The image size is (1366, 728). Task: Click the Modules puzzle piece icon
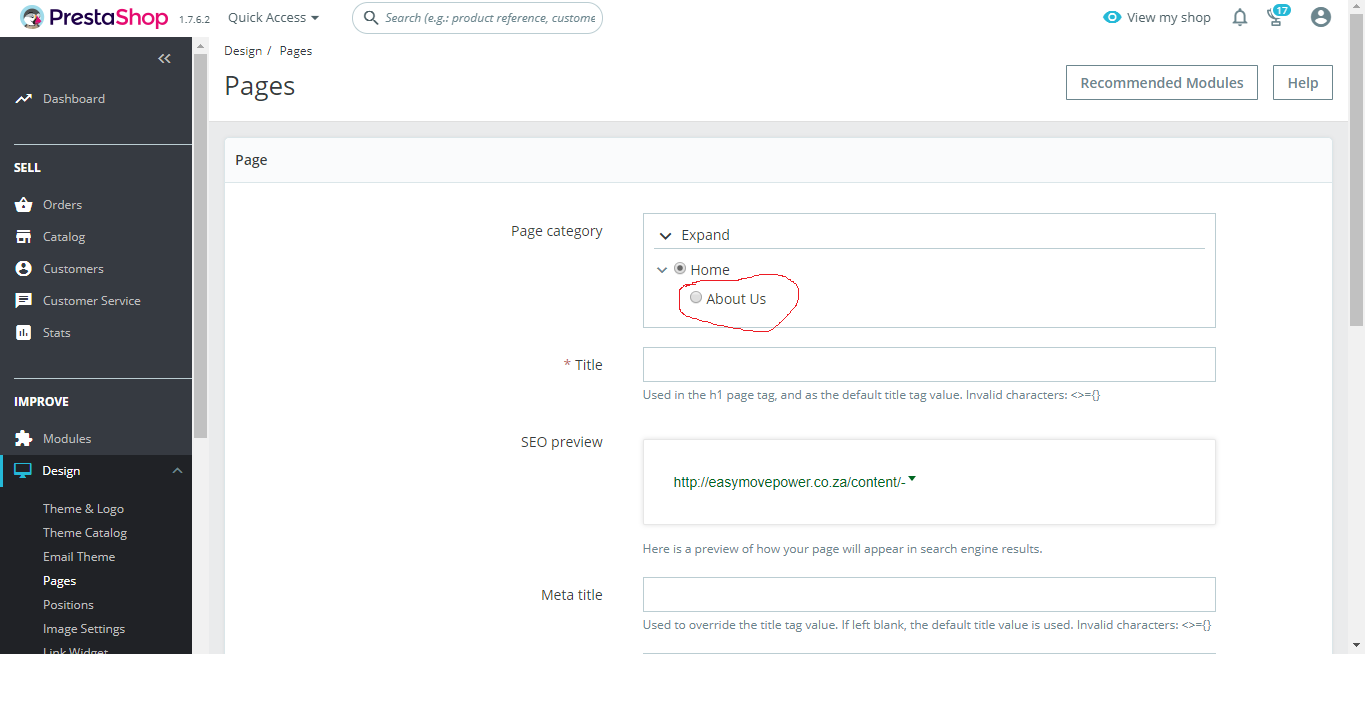pos(24,439)
